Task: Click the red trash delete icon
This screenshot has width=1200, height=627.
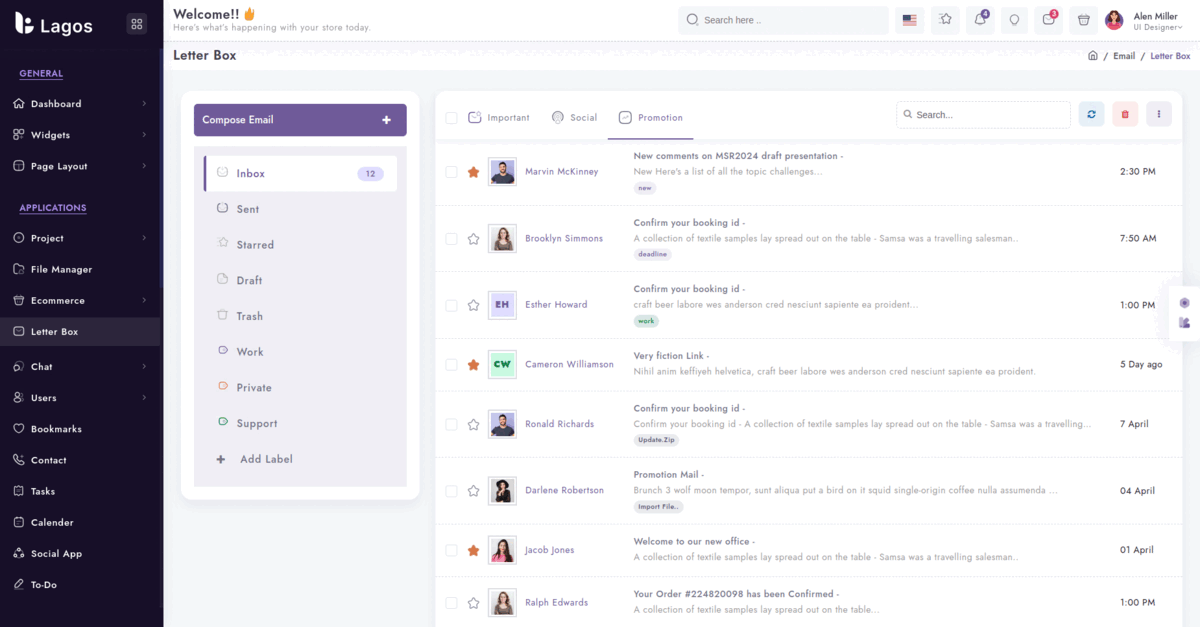Action: [1125, 115]
